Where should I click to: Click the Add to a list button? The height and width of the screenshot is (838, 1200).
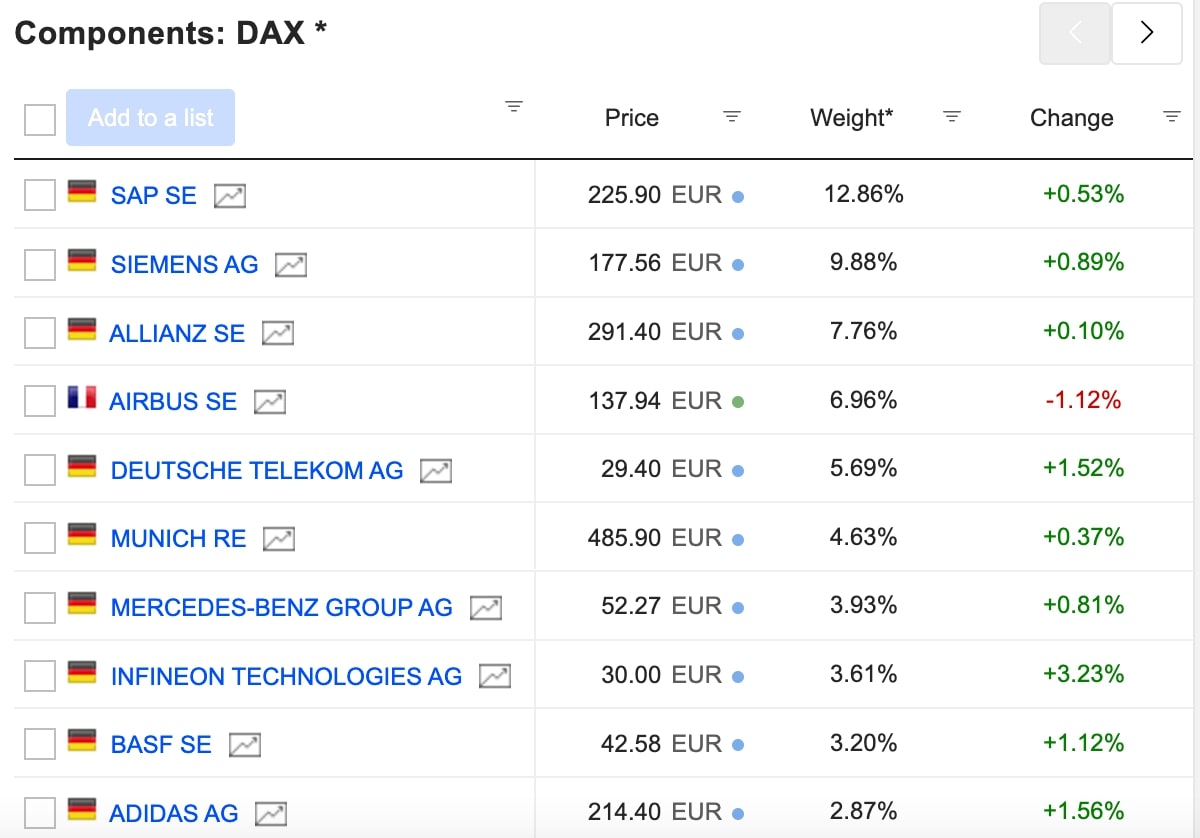pyautogui.click(x=151, y=118)
